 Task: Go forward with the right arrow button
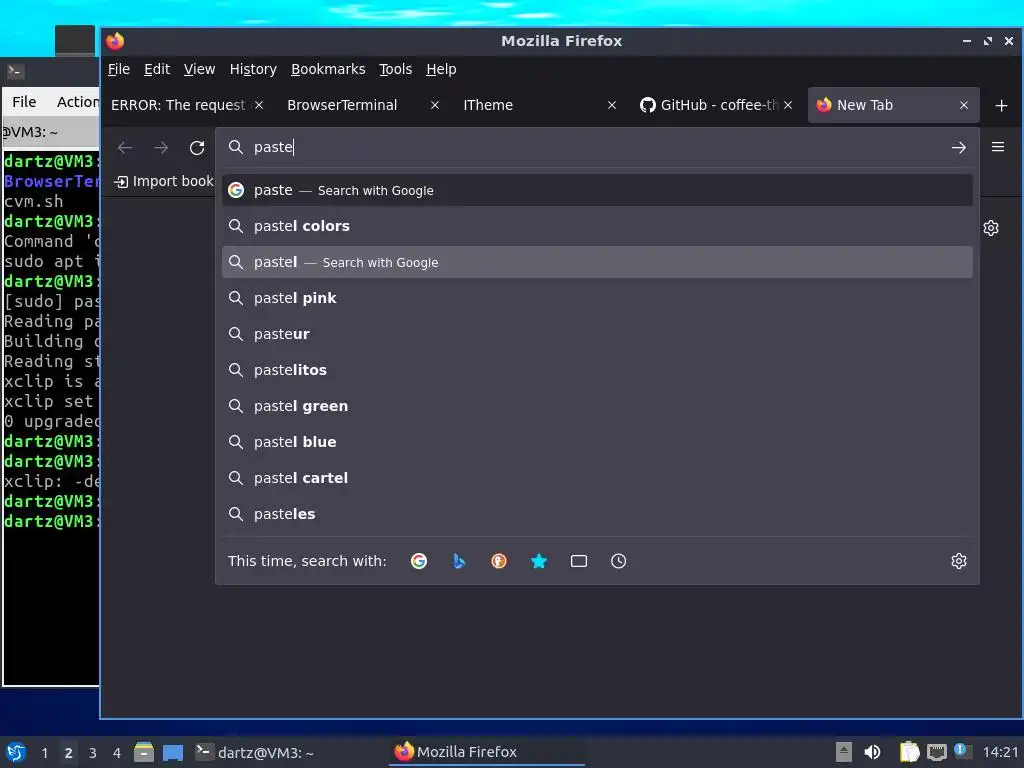[161, 148]
